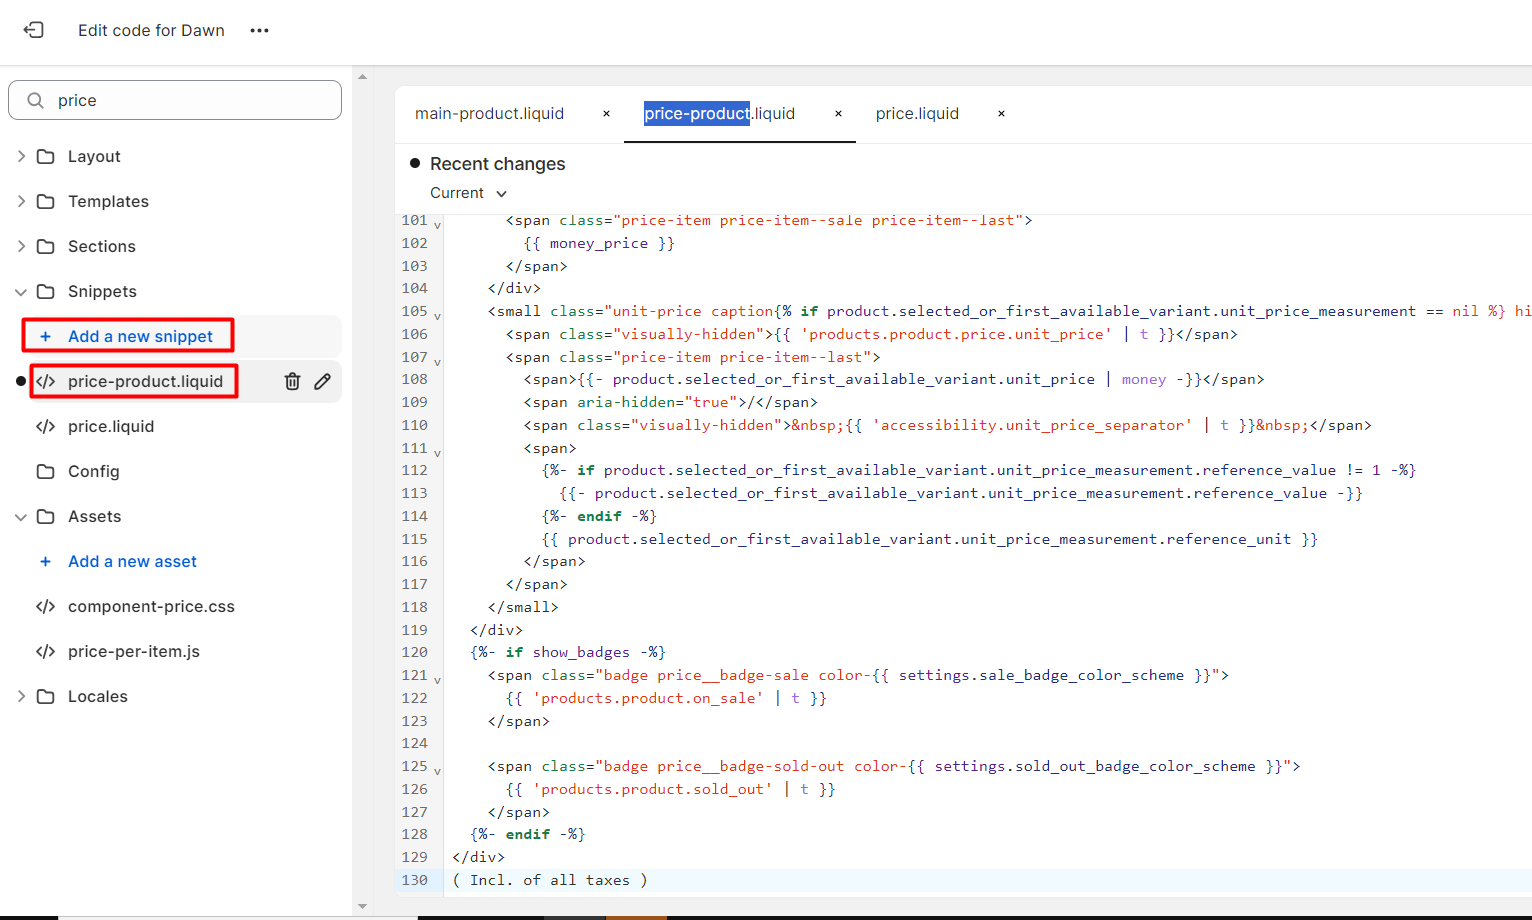Click the scrollbar up arrow
This screenshot has width=1532, height=920.
click(362, 76)
